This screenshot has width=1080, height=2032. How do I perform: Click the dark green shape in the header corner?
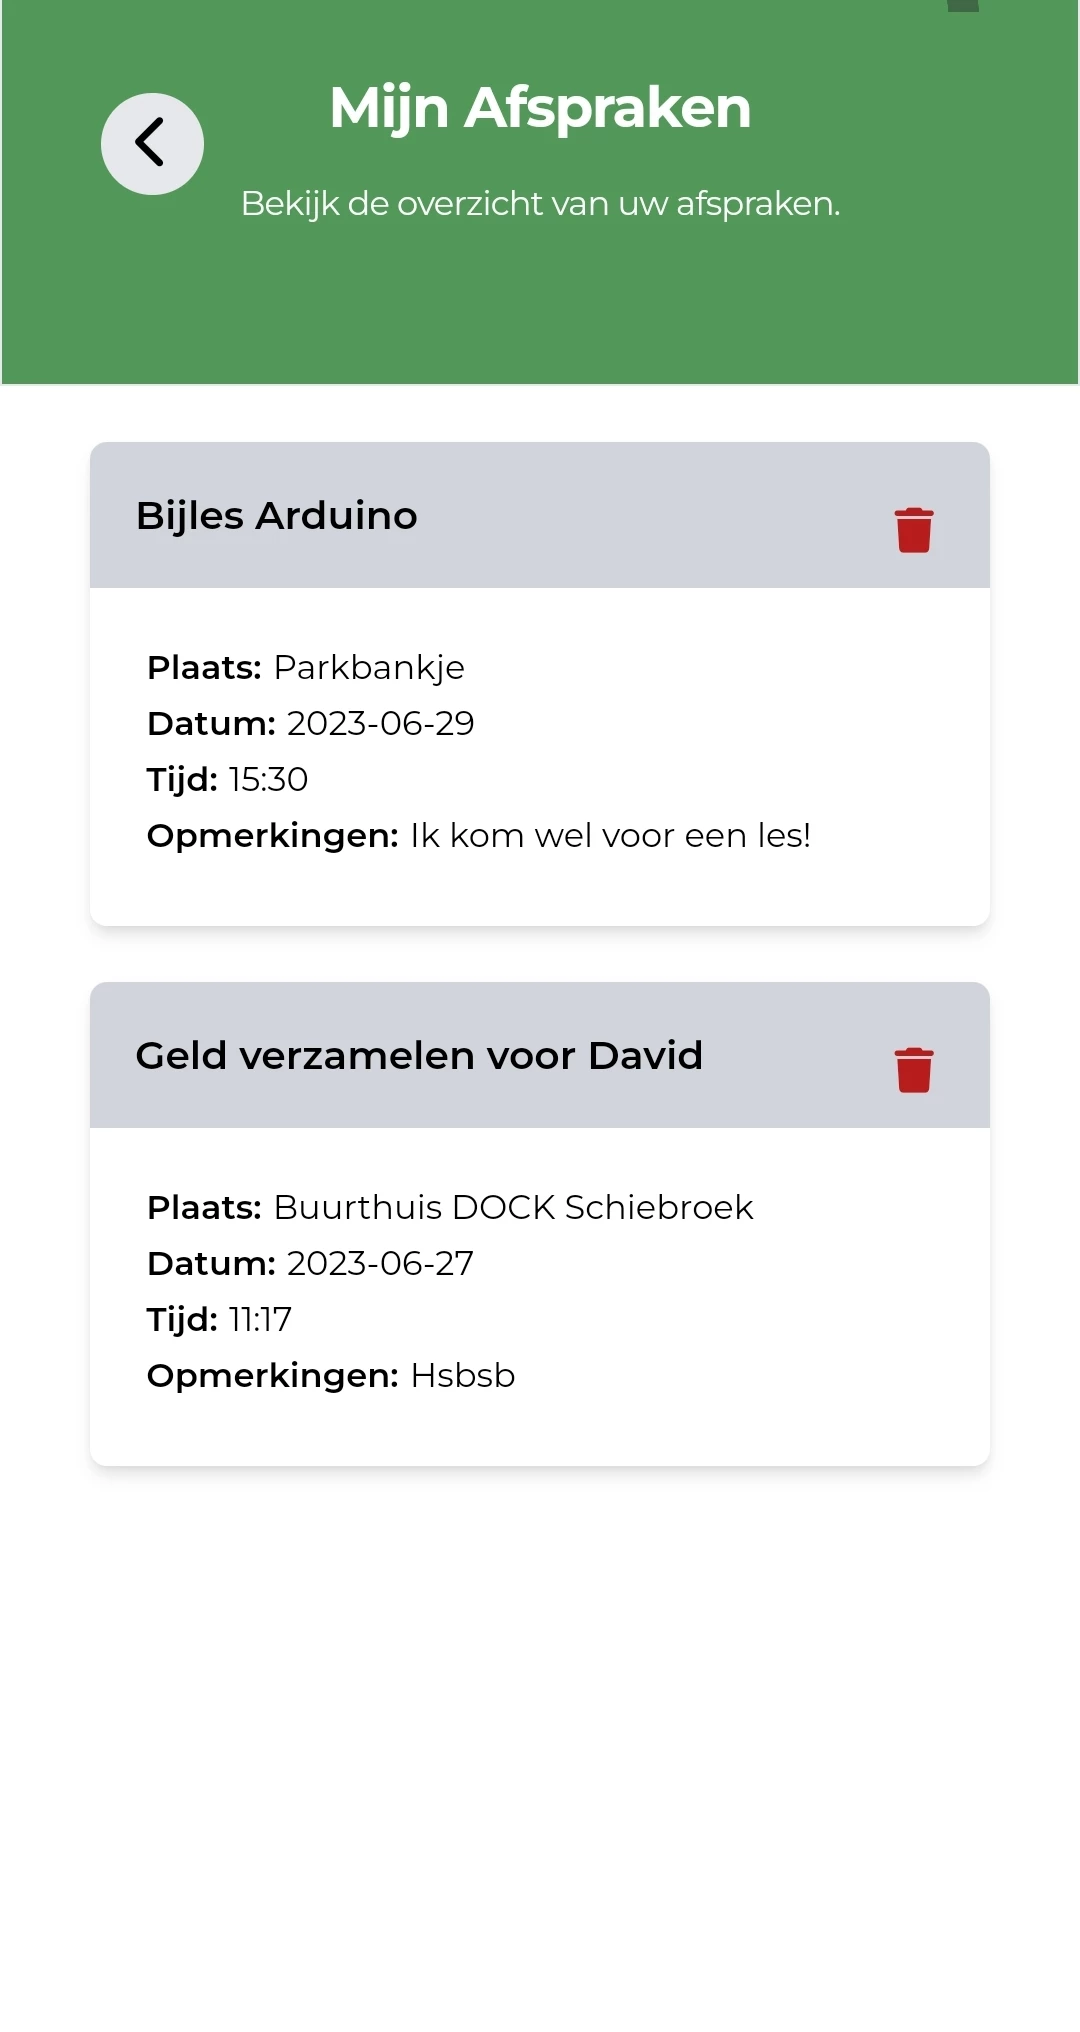click(x=962, y=6)
